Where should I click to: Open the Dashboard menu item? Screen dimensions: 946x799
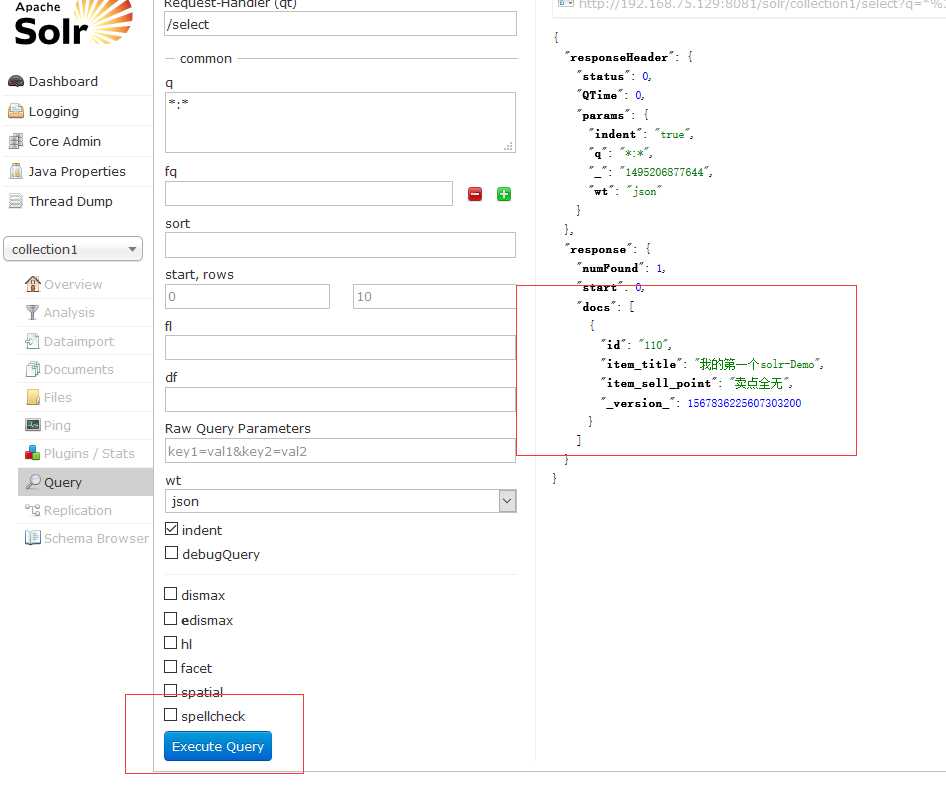tap(63, 81)
